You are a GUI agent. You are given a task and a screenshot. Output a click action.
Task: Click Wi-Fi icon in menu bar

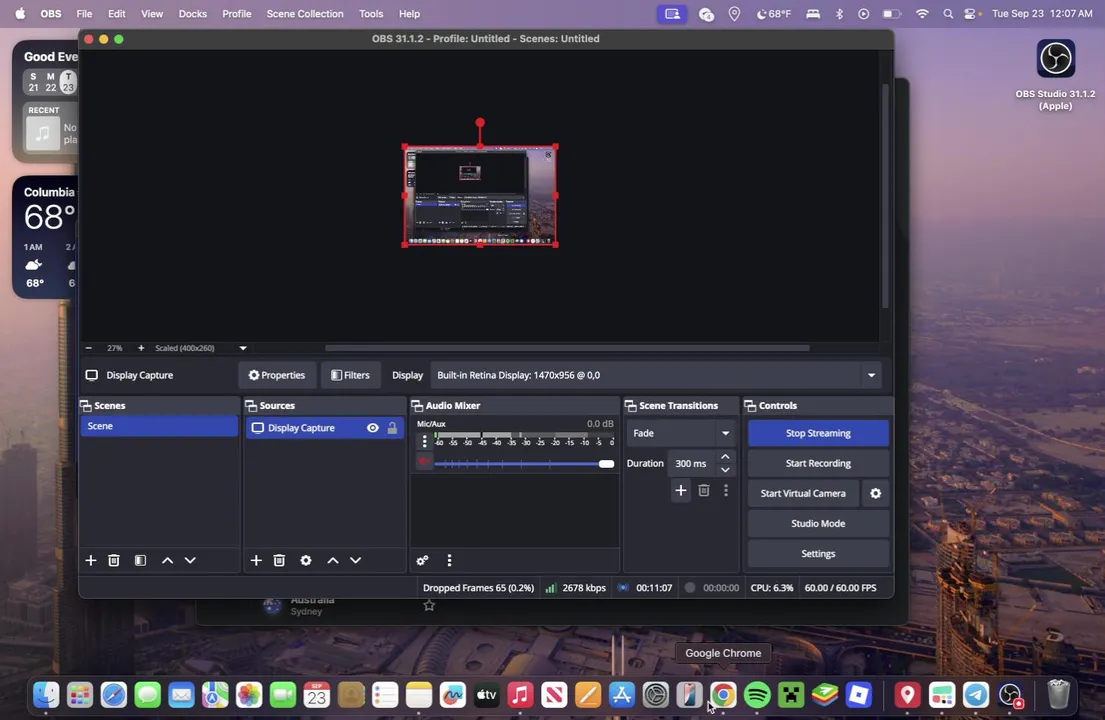[922, 13]
